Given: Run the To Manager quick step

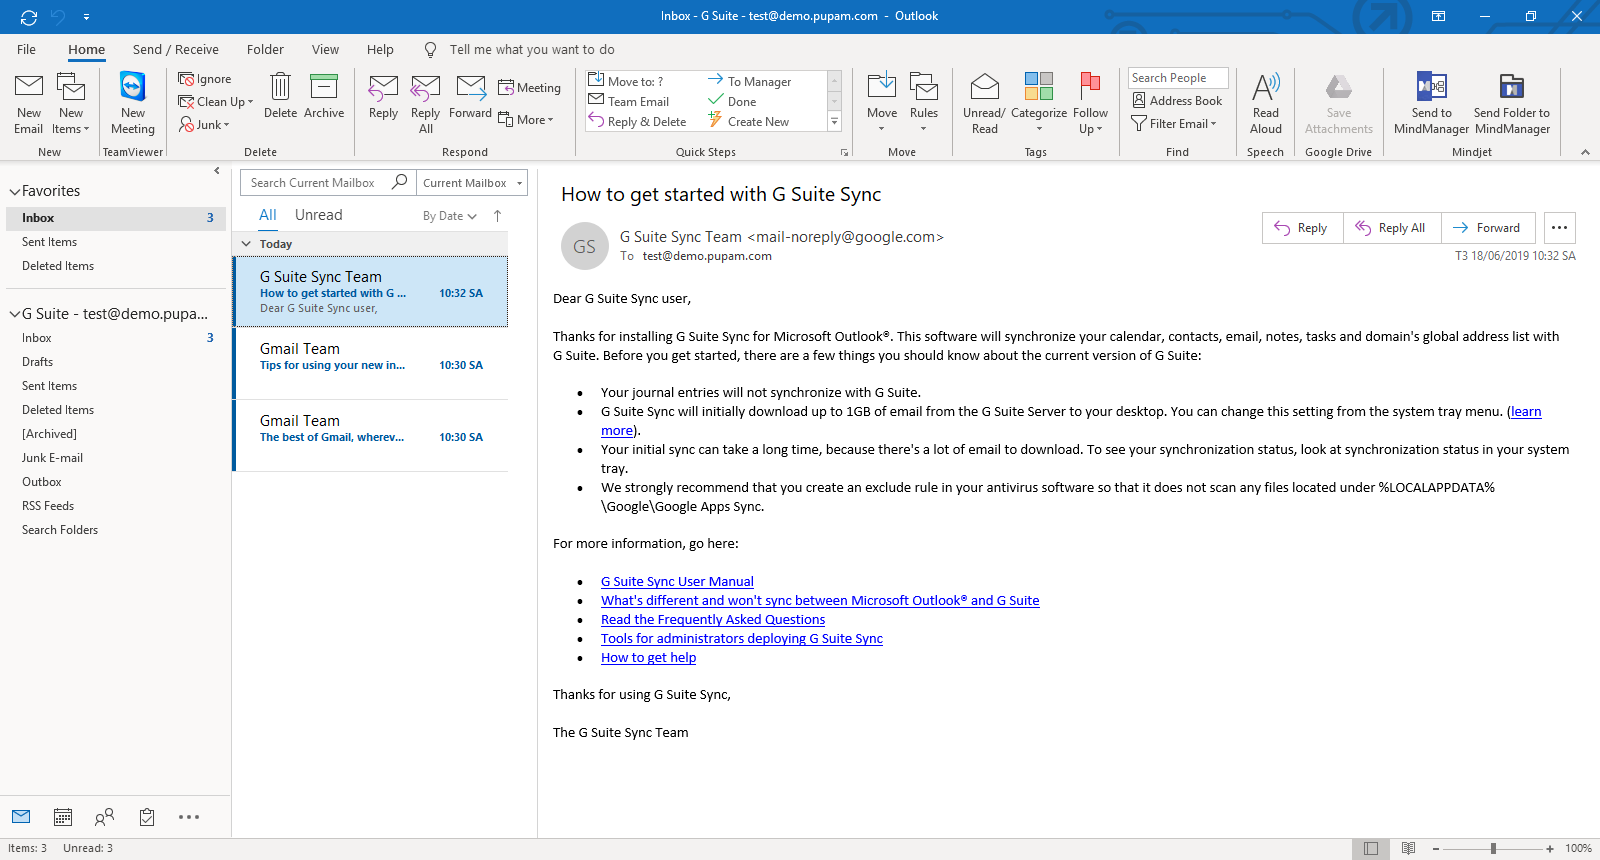Looking at the screenshot, I should pyautogui.click(x=749, y=81).
